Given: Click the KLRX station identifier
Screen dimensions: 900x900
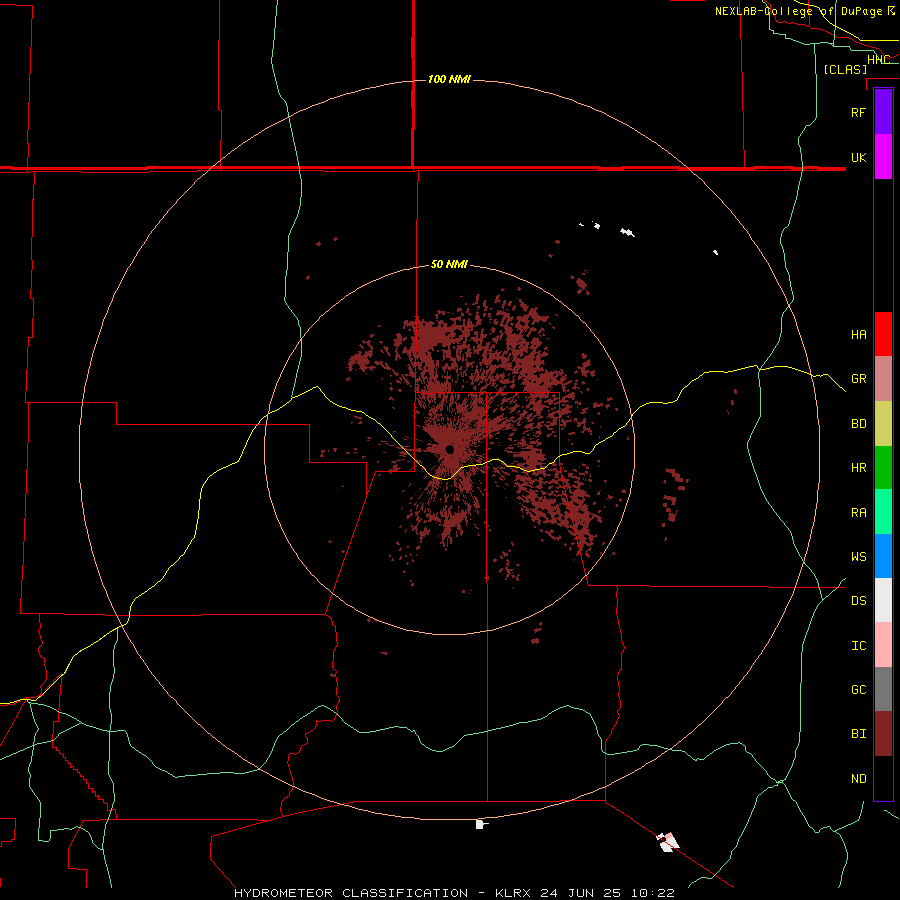Looking at the screenshot, I should (x=511, y=893).
